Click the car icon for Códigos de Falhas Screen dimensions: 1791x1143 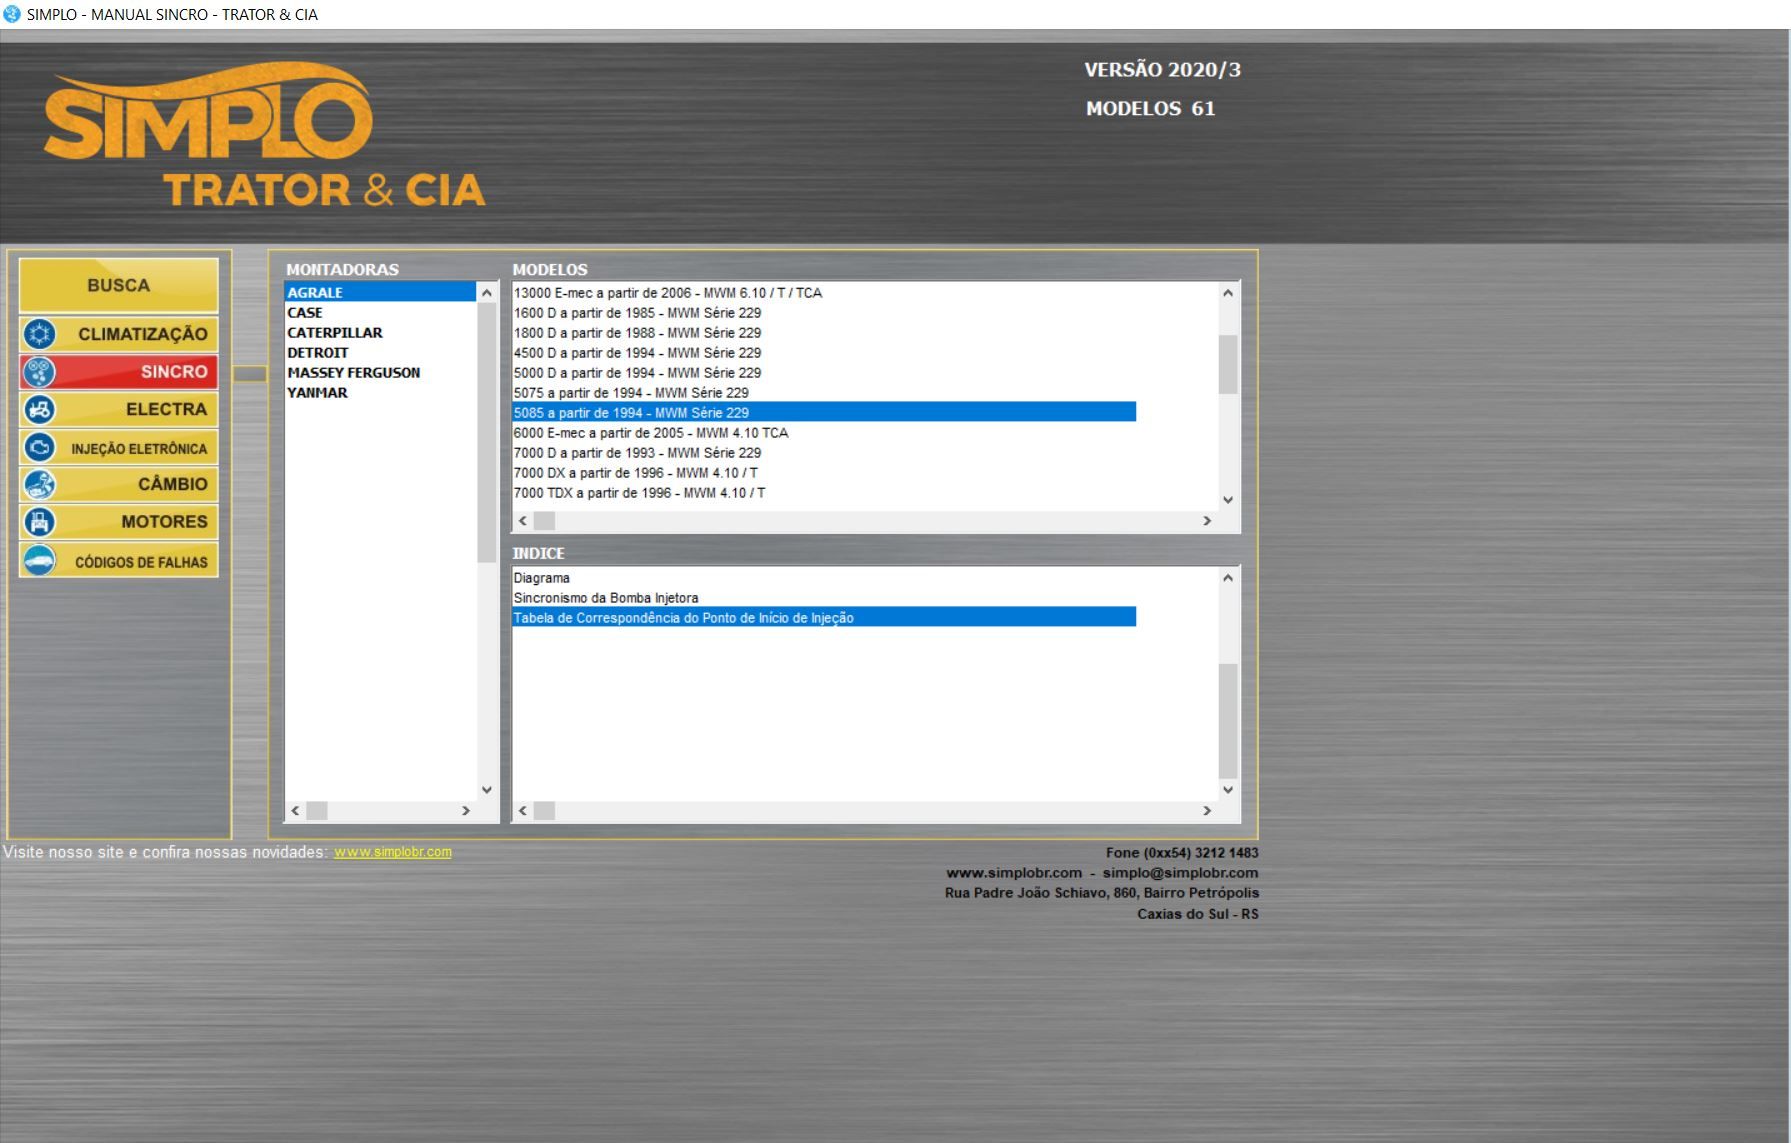(40, 561)
